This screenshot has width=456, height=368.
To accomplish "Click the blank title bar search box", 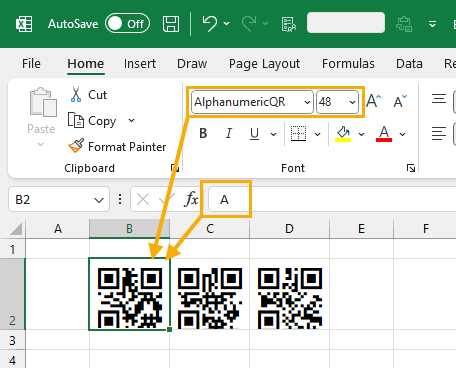I will 346,22.
